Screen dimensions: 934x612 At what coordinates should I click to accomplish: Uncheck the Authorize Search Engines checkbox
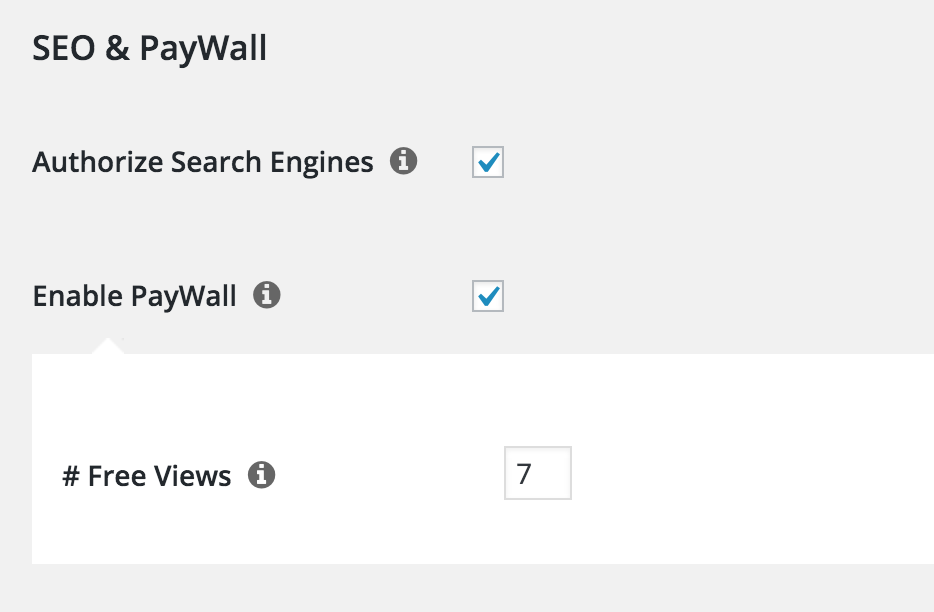tap(487, 162)
